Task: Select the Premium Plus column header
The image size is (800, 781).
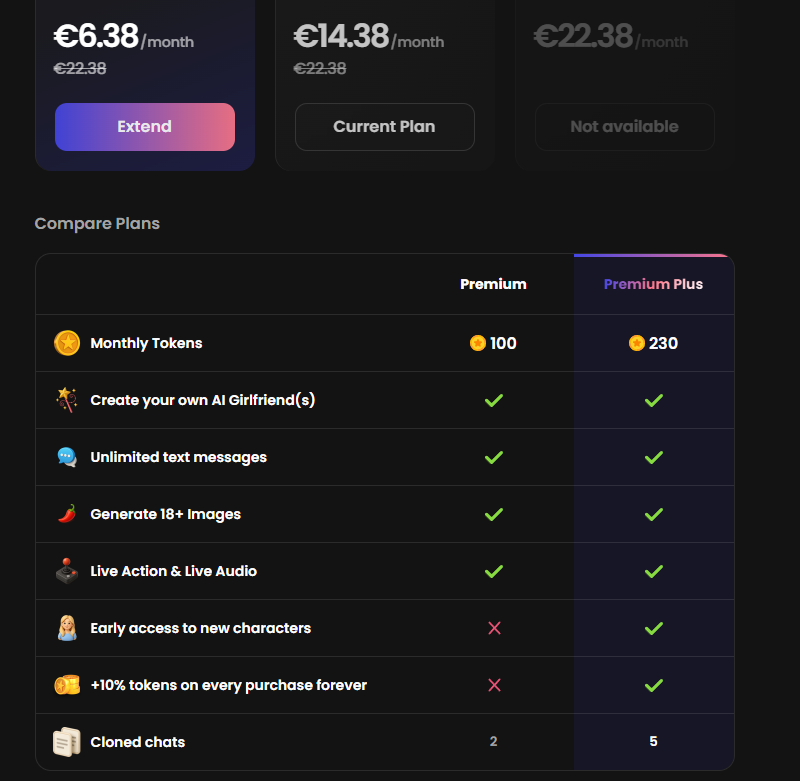Action: (x=653, y=284)
